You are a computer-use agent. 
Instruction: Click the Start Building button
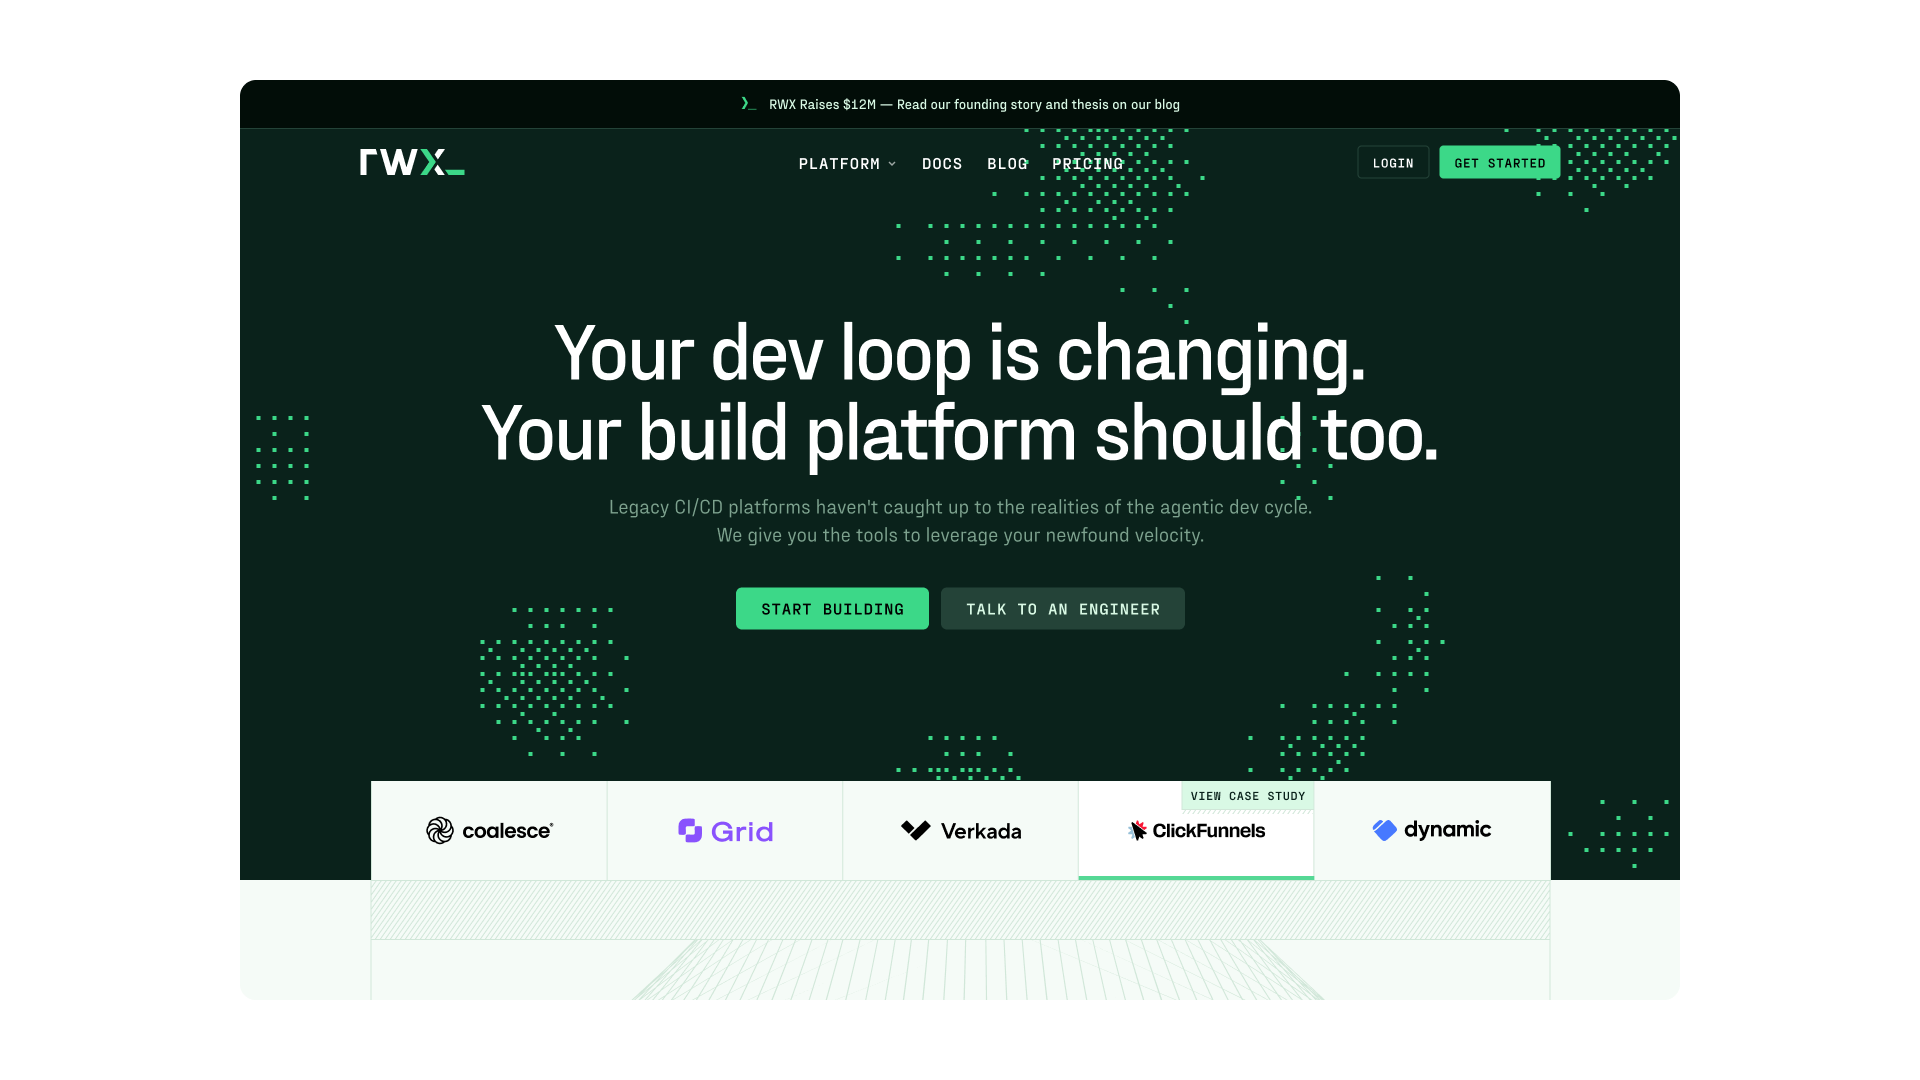pos(832,609)
